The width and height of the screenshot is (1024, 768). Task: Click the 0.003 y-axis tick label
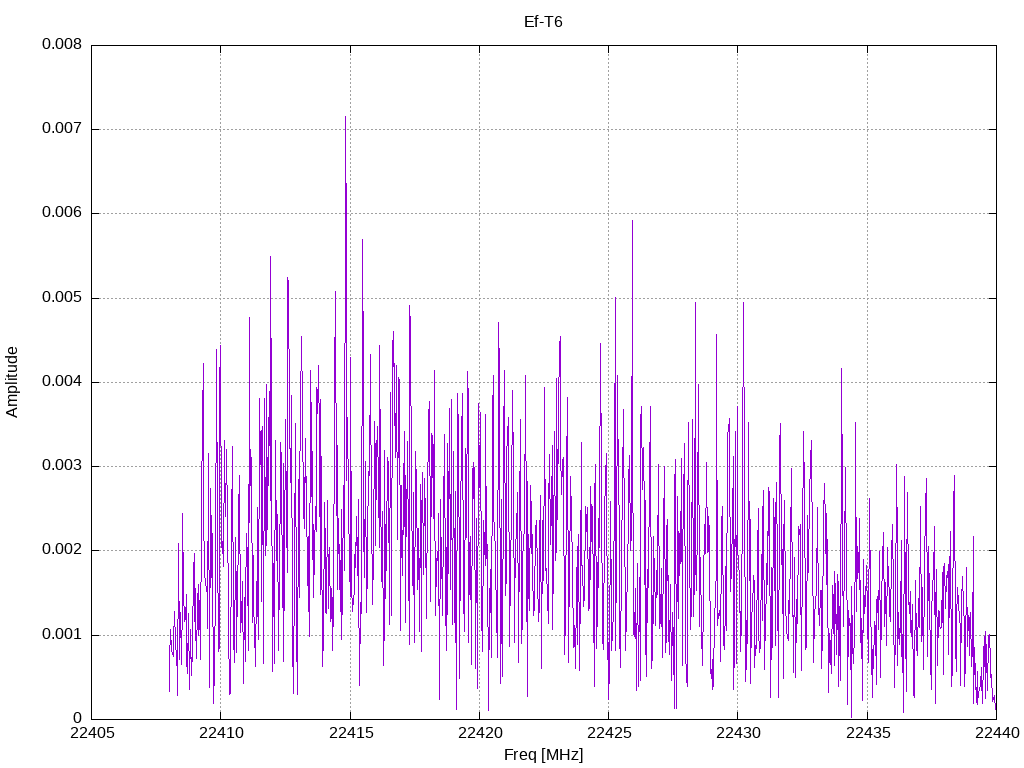tap(62, 466)
